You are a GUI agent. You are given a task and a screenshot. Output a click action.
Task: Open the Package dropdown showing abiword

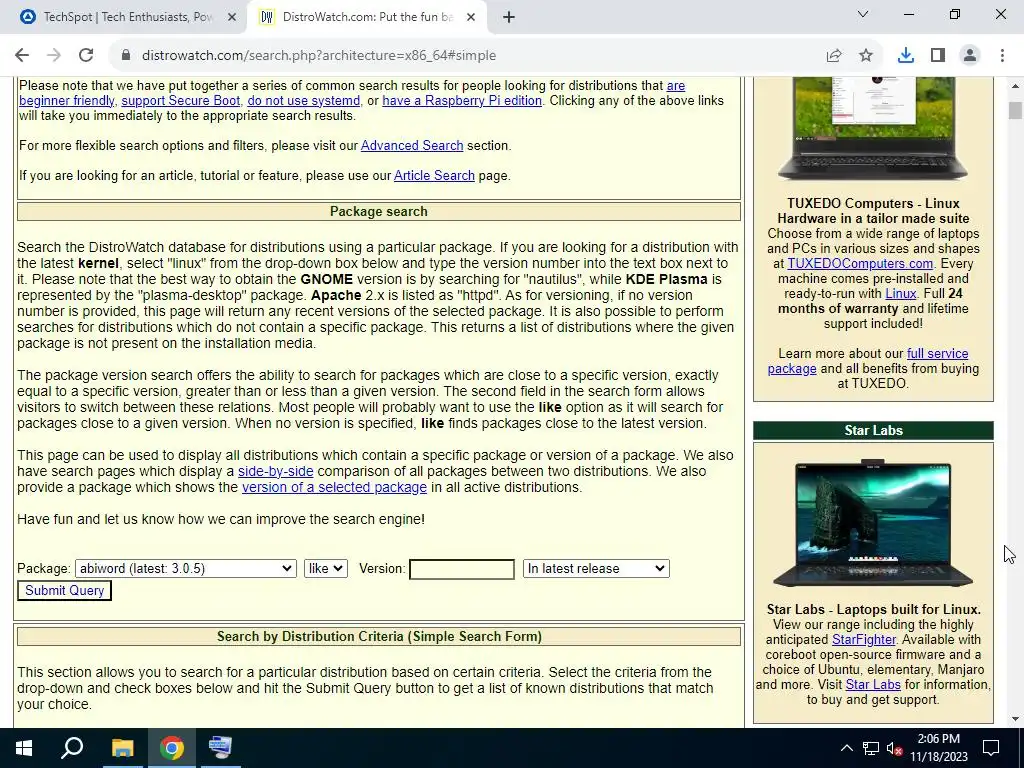186,568
